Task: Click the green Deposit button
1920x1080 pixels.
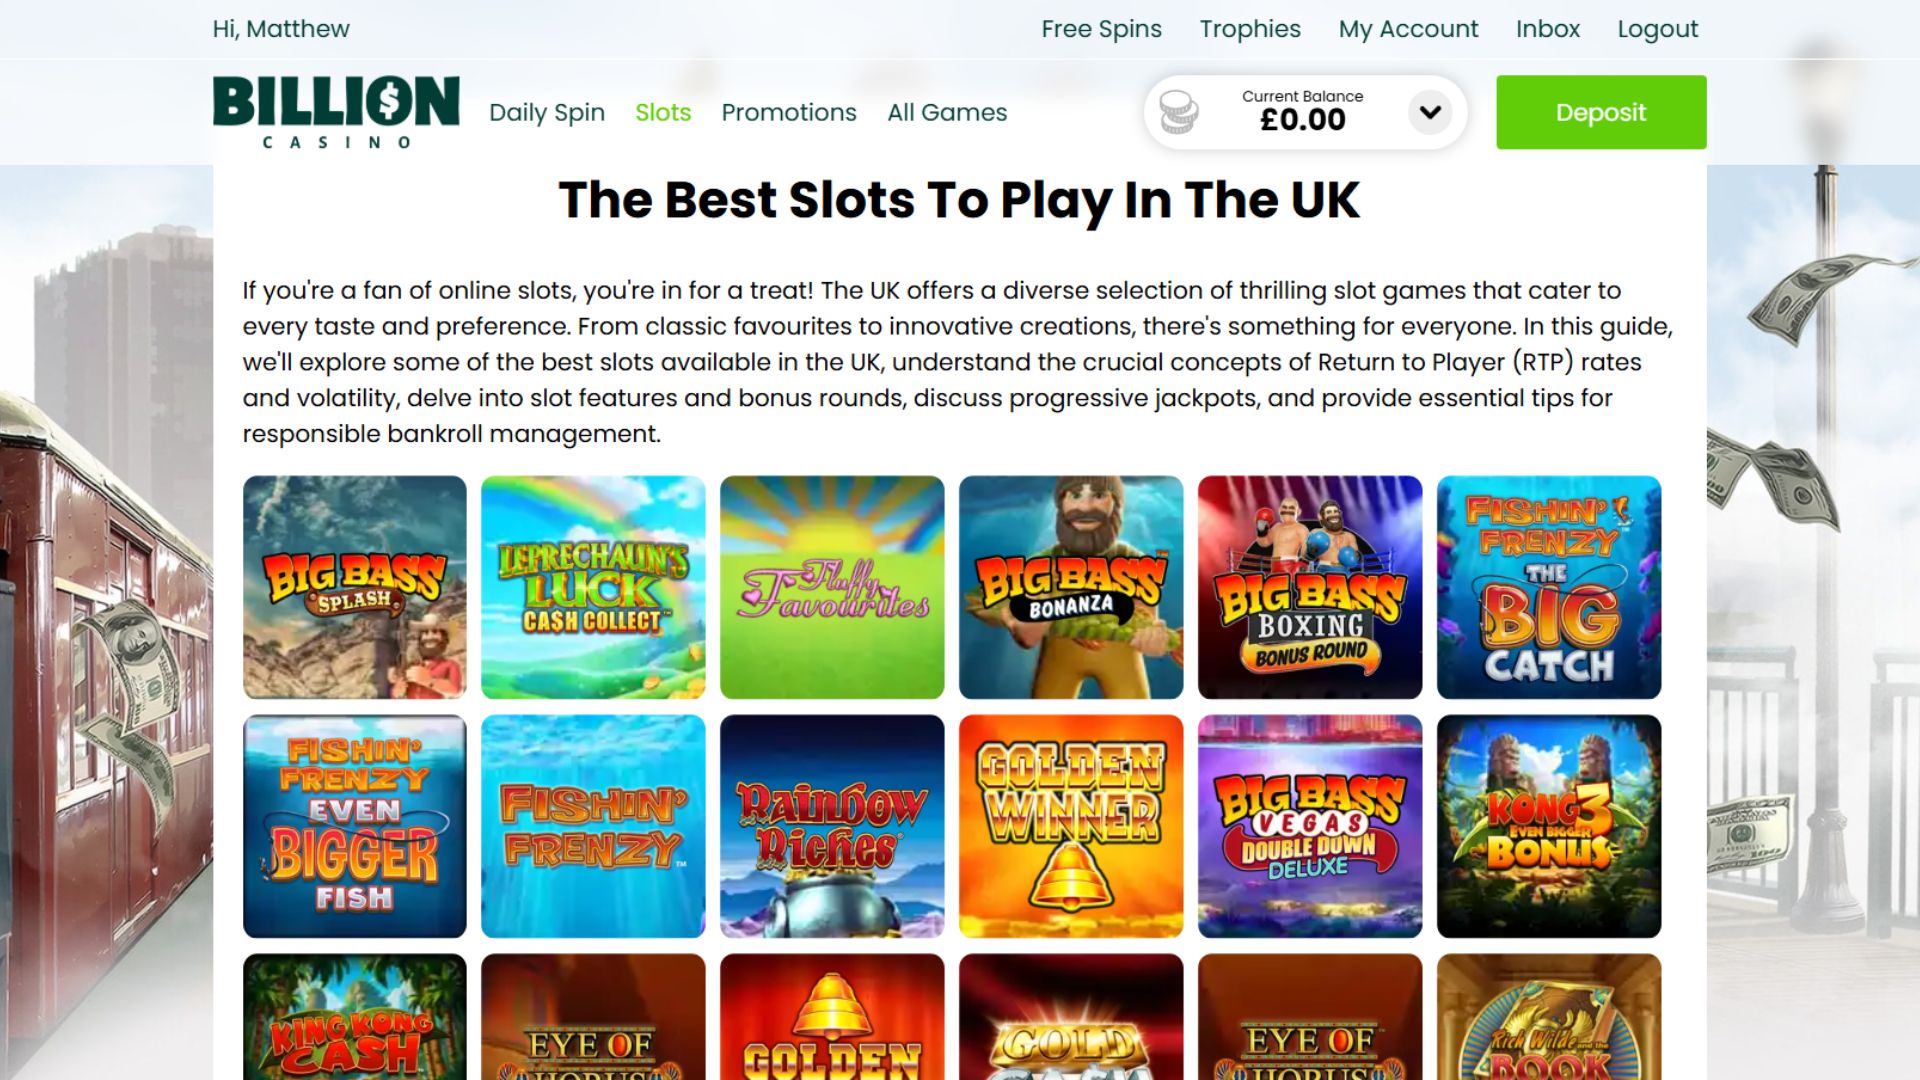Action: click(1601, 112)
